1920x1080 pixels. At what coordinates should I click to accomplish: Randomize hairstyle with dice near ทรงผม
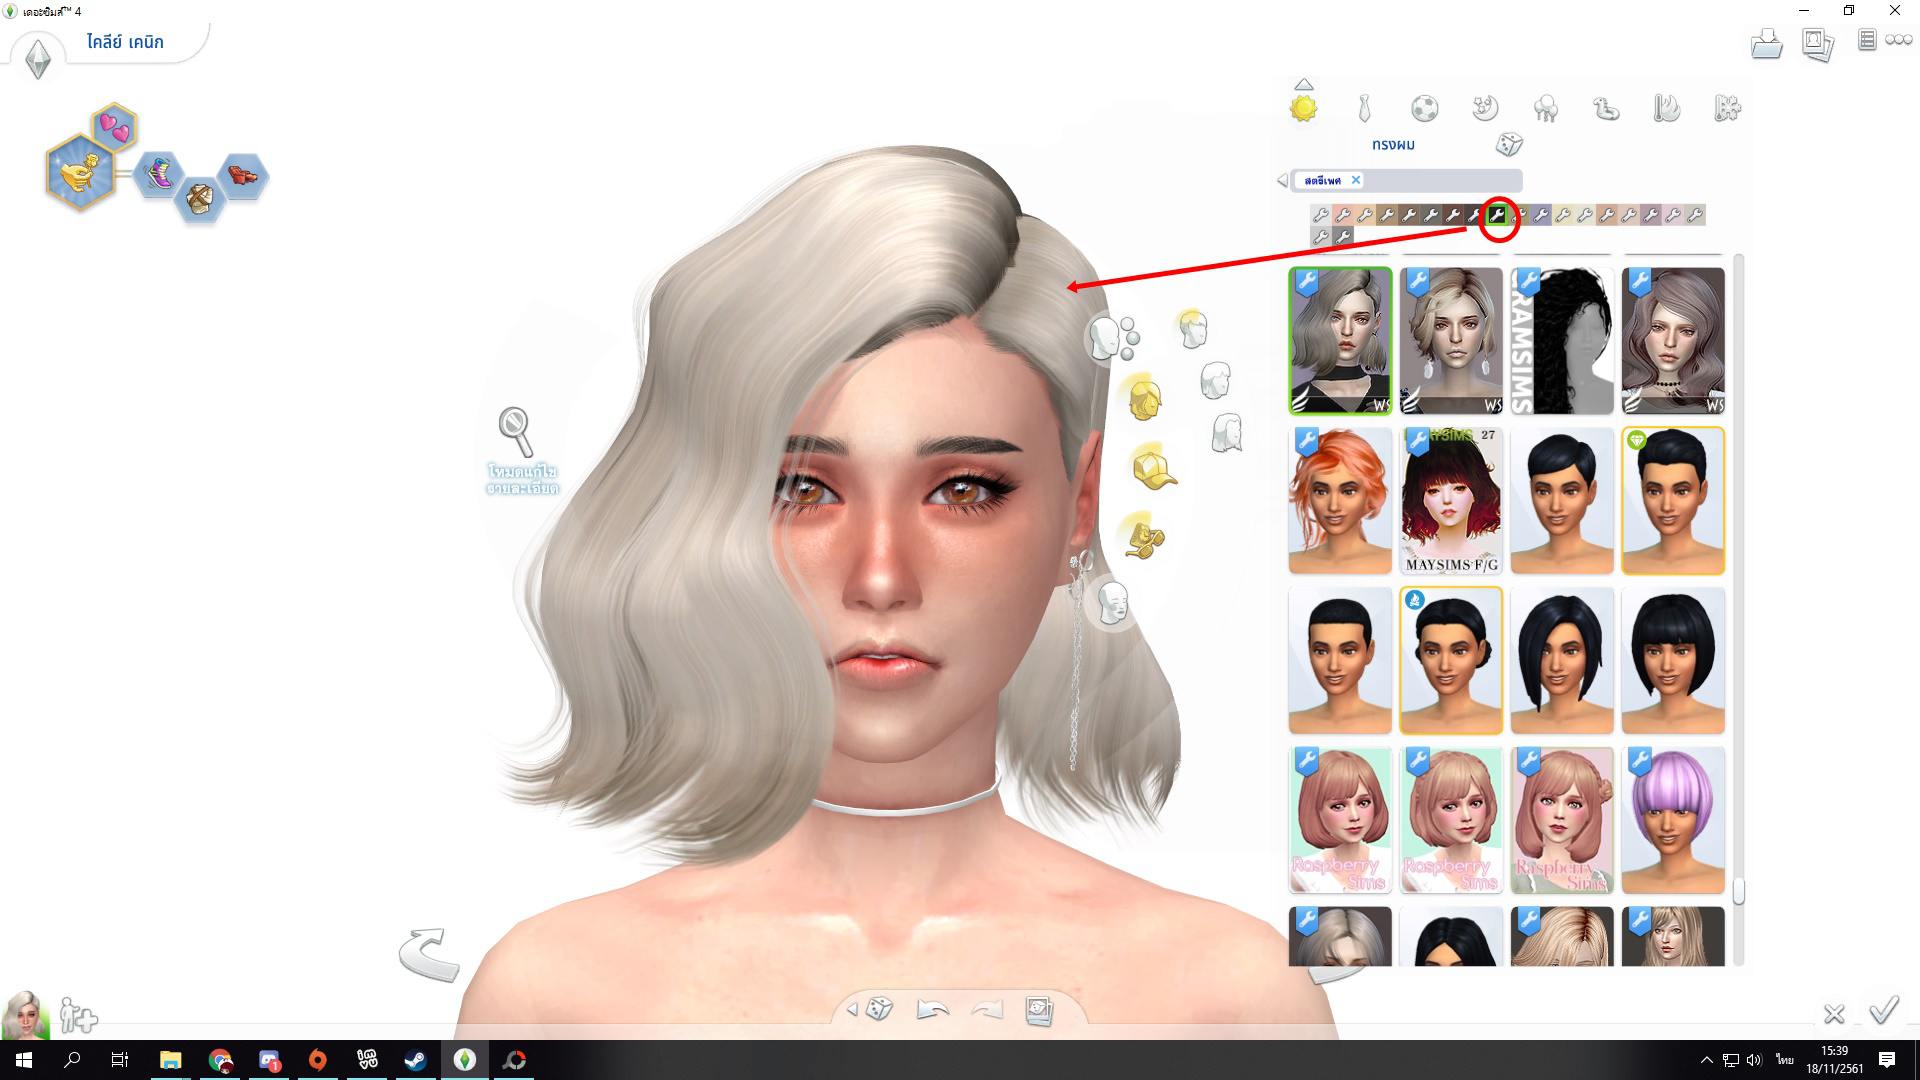1509,145
